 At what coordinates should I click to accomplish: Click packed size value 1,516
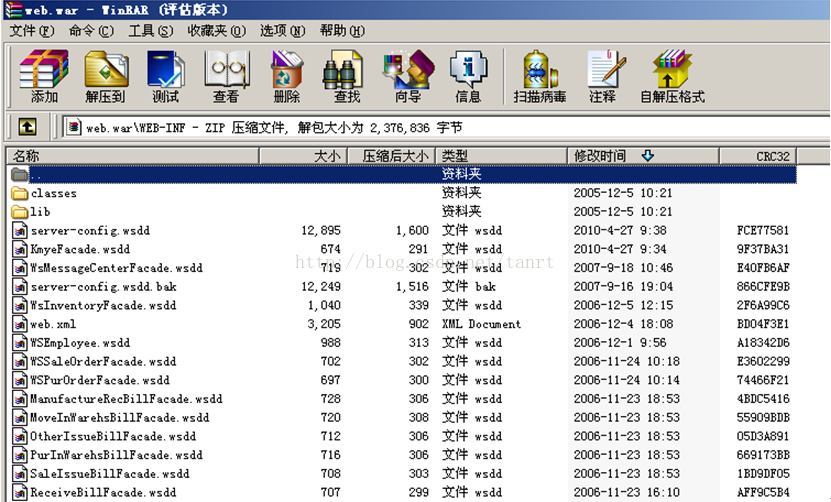pyautogui.click(x=412, y=287)
